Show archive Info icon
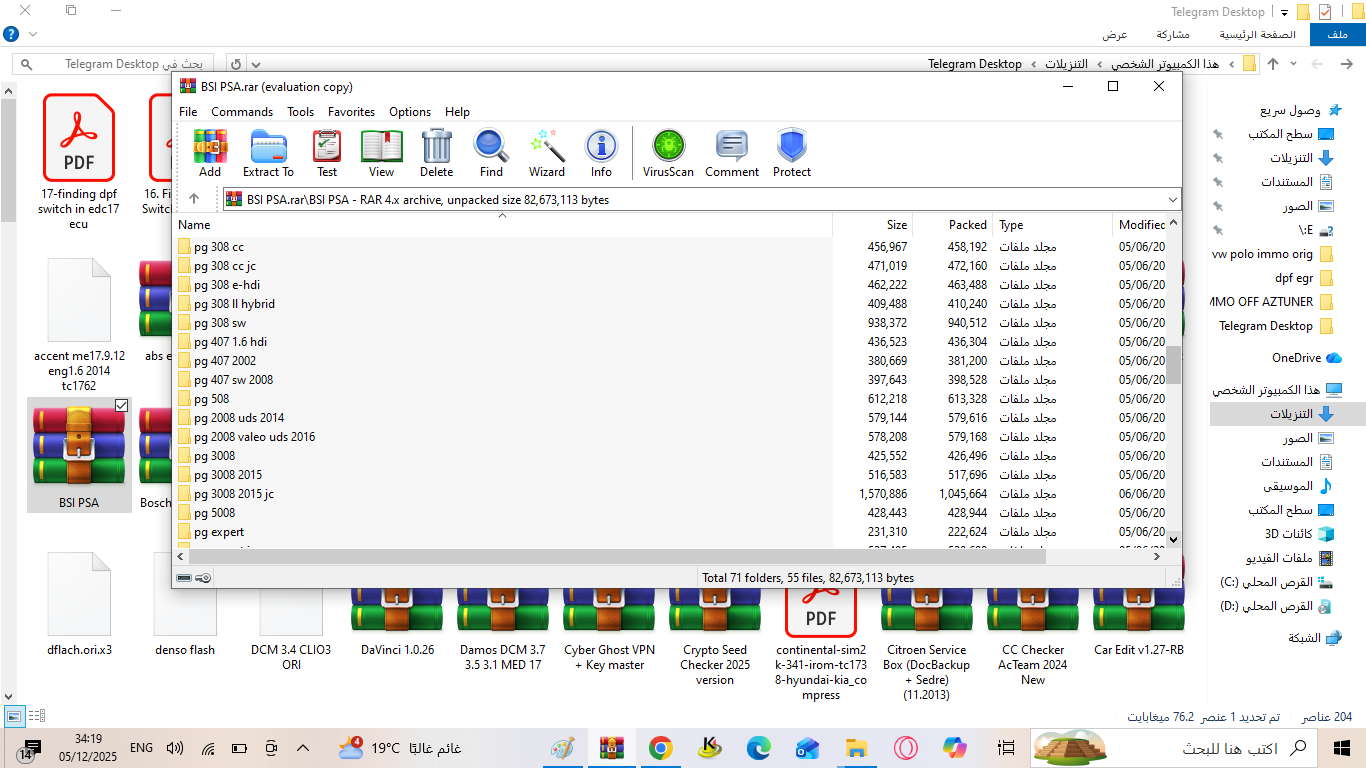1366x768 pixels. (601, 153)
